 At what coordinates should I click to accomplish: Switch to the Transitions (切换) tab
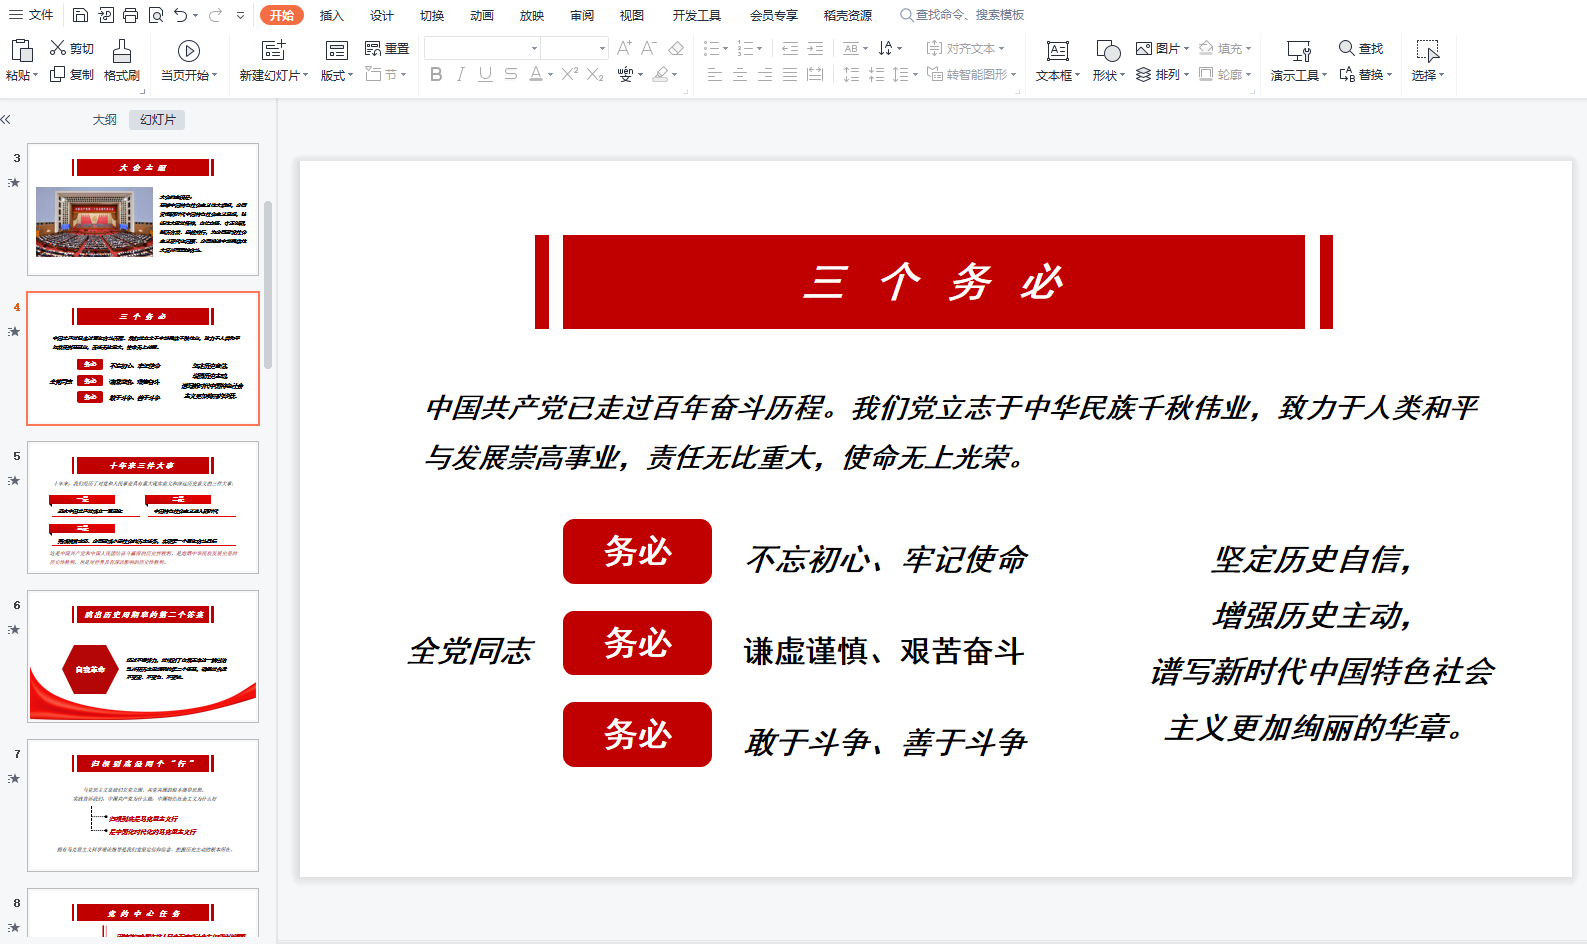(432, 15)
